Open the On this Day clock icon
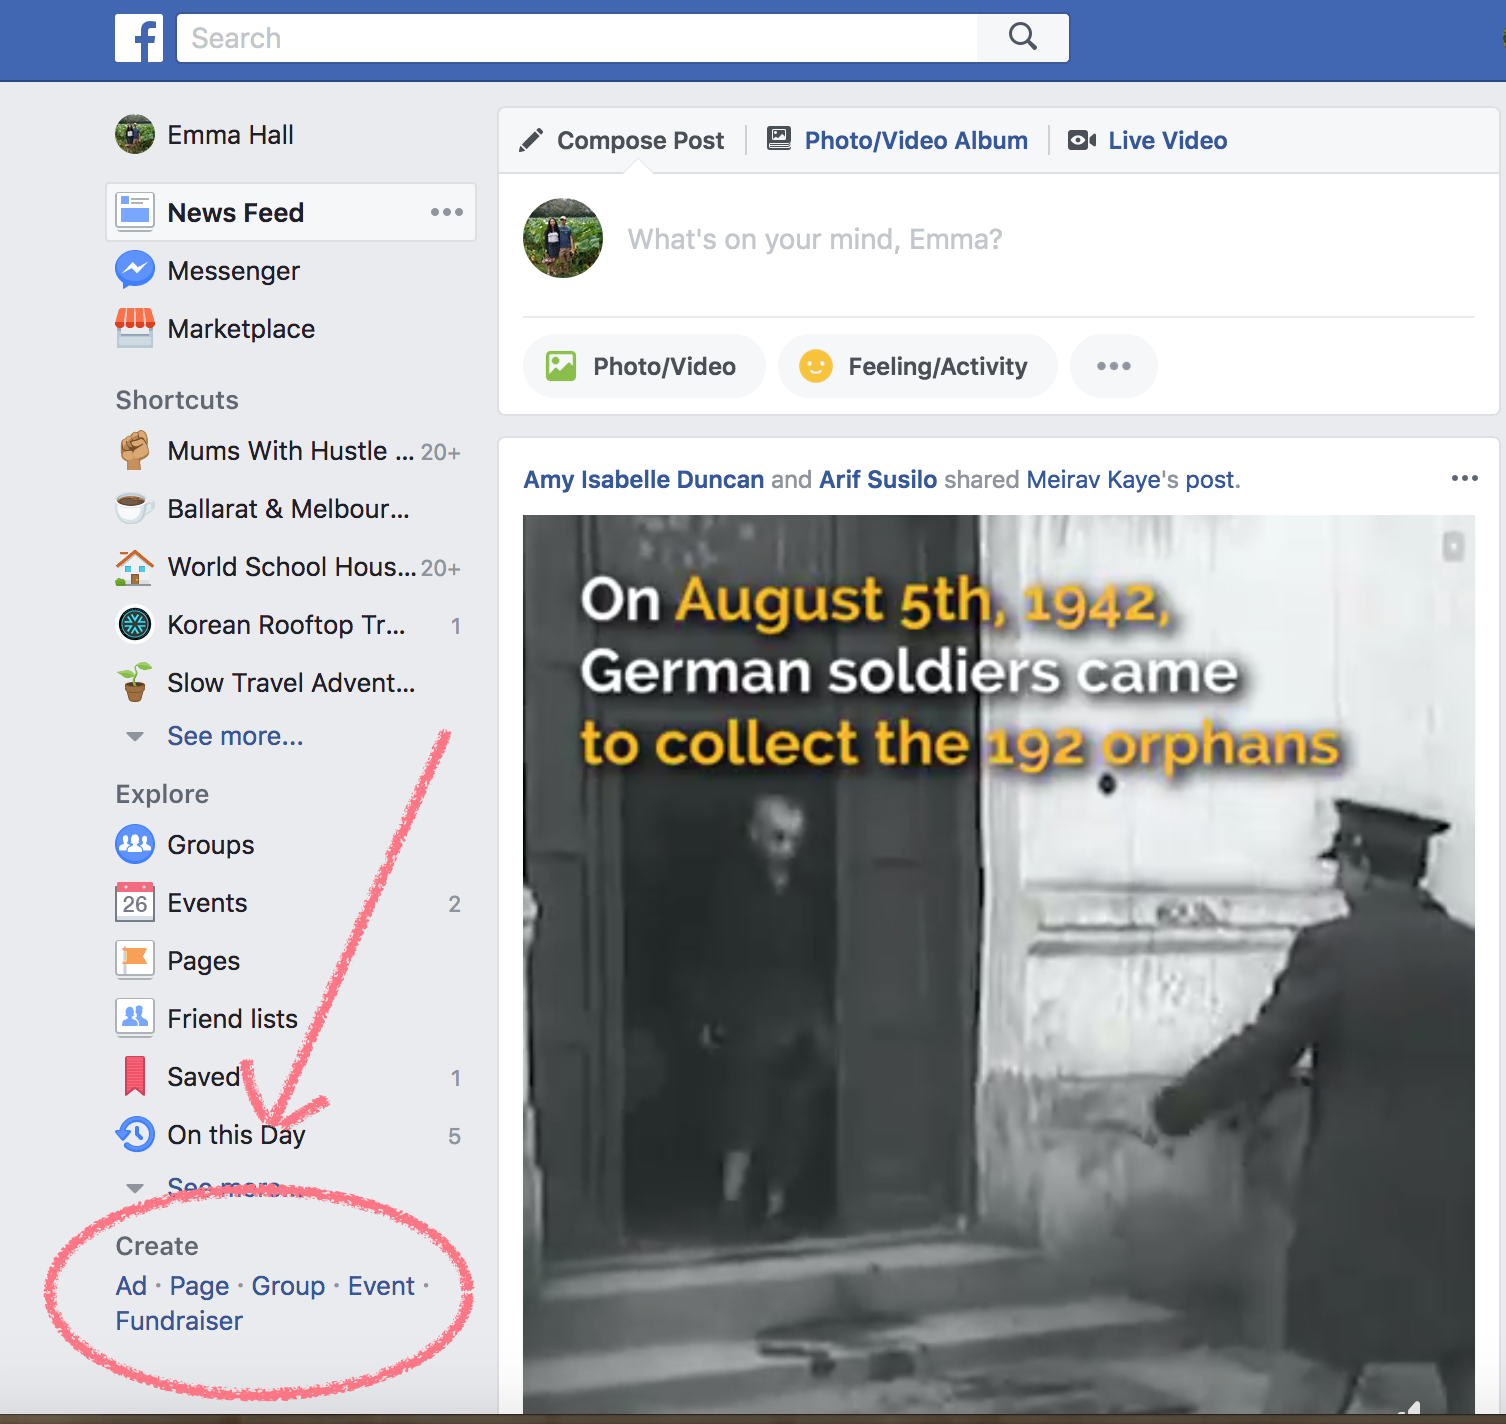This screenshot has width=1506, height=1424. pyautogui.click(x=135, y=1134)
